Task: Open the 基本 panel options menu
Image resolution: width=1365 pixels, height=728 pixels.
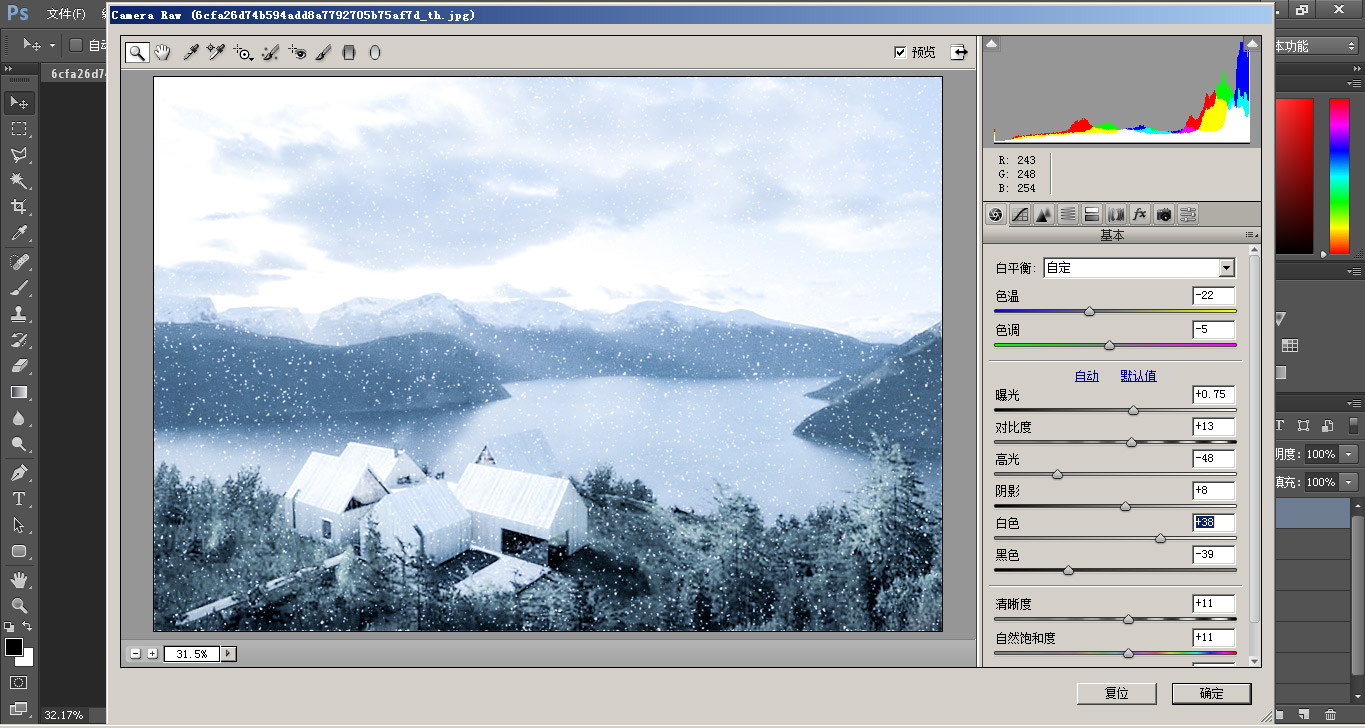Action: tap(1250, 235)
